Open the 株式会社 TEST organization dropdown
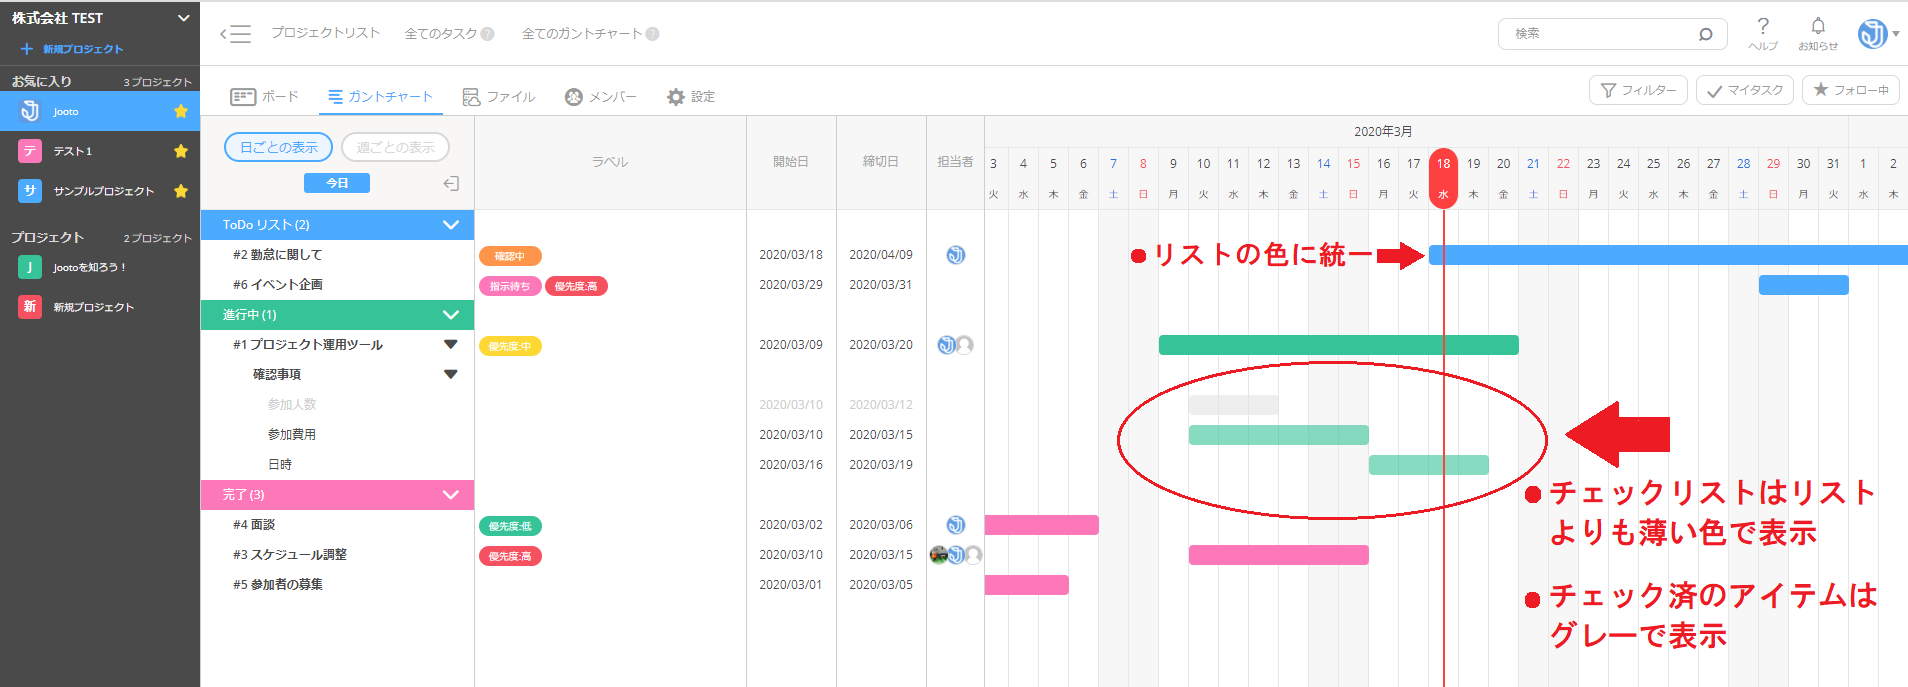This screenshot has width=1908, height=687. [183, 18]
